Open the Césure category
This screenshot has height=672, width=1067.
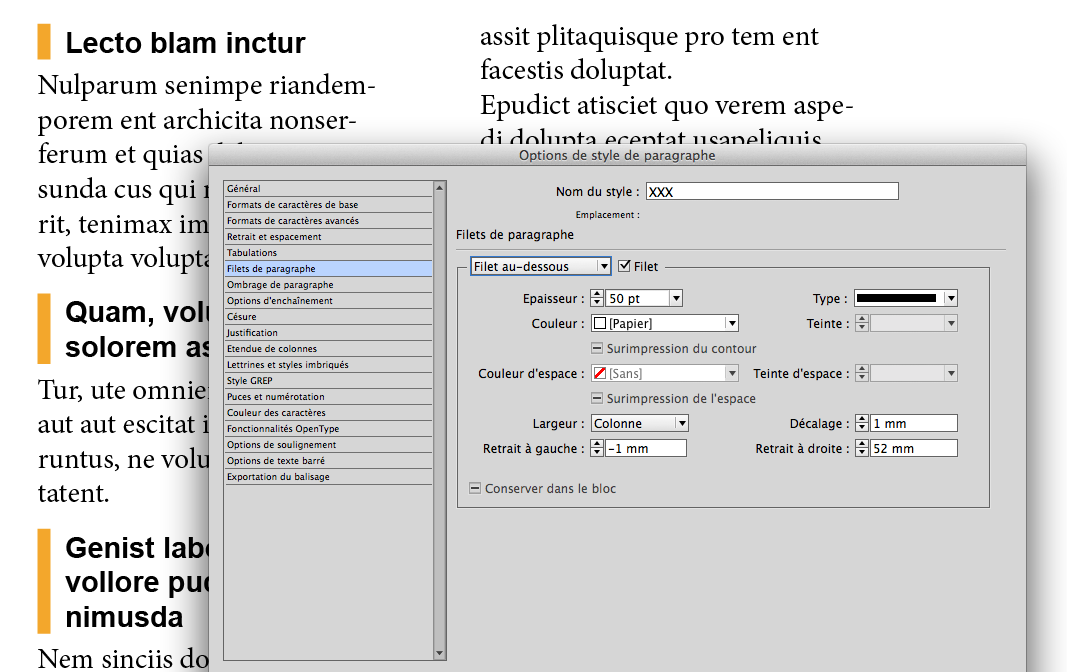[x=328, y=316]
